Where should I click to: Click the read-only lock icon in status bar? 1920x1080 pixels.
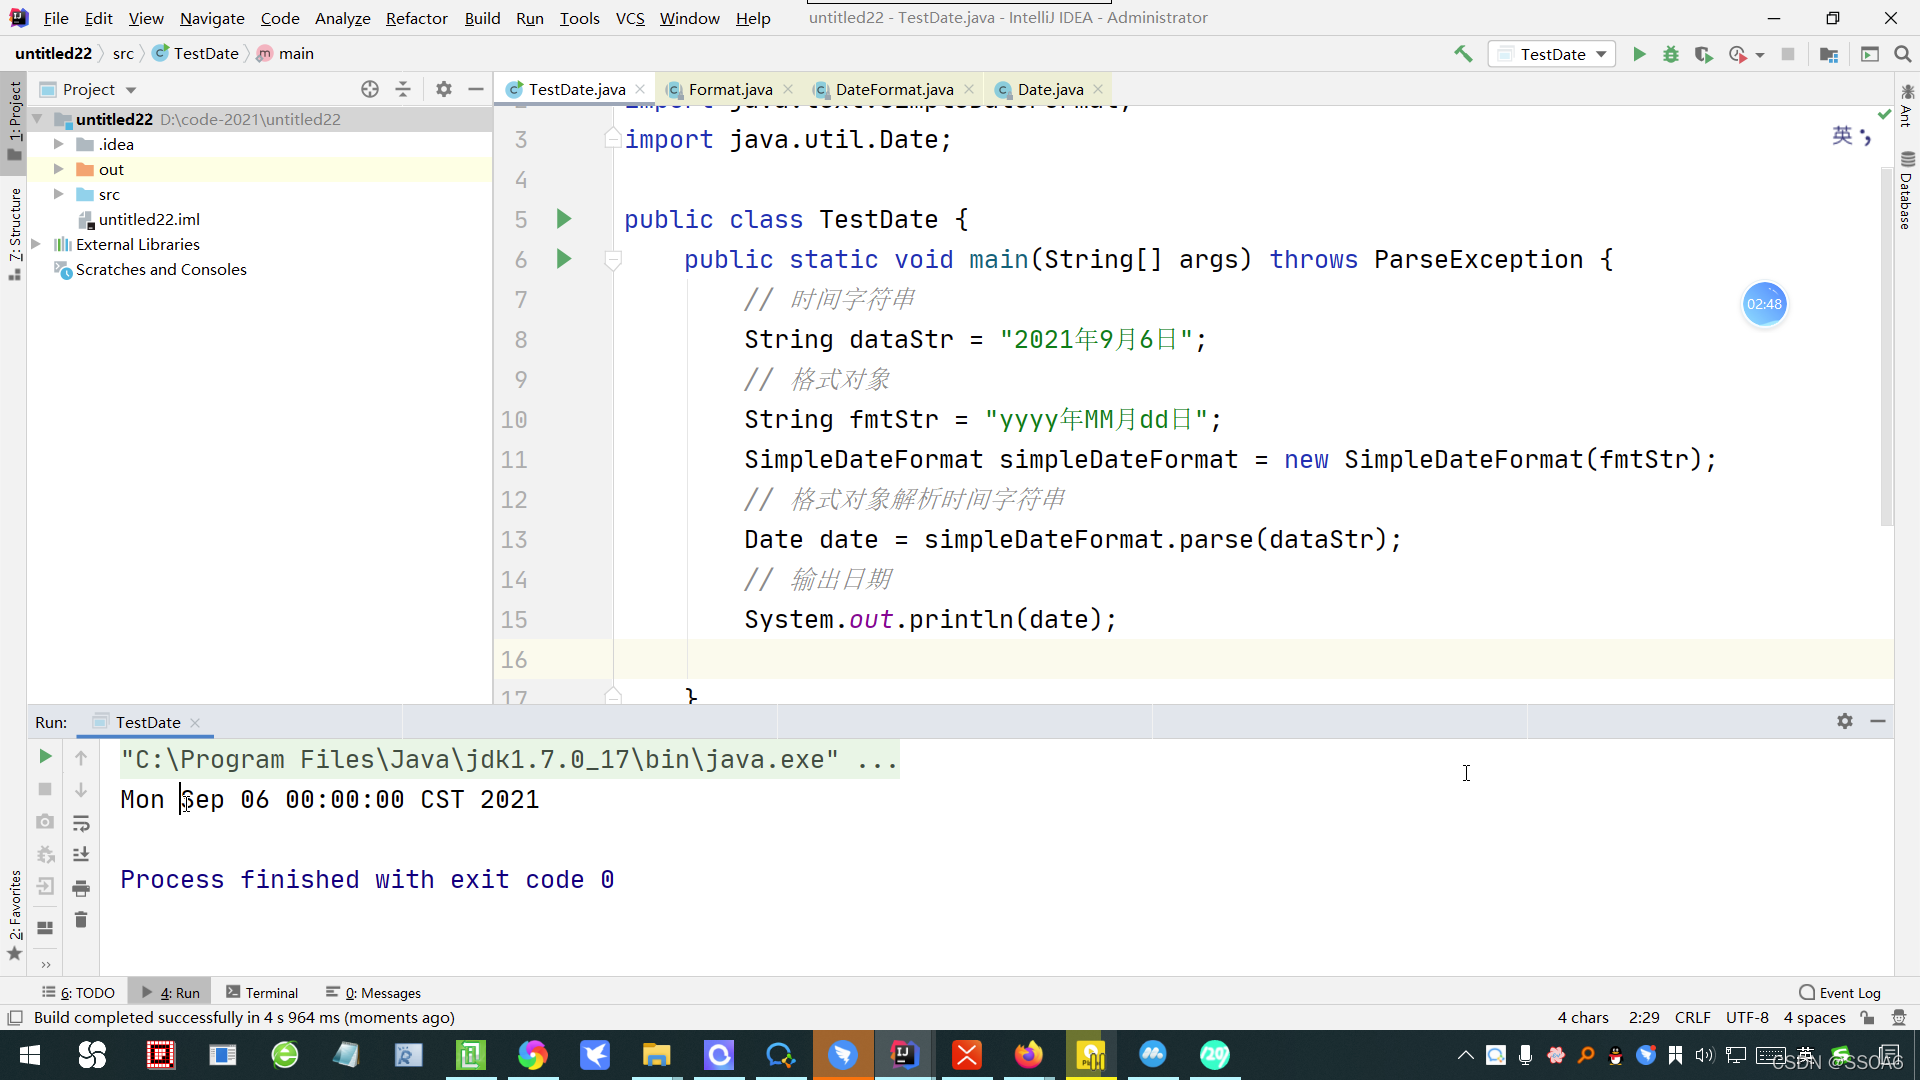[1867, 1017]
